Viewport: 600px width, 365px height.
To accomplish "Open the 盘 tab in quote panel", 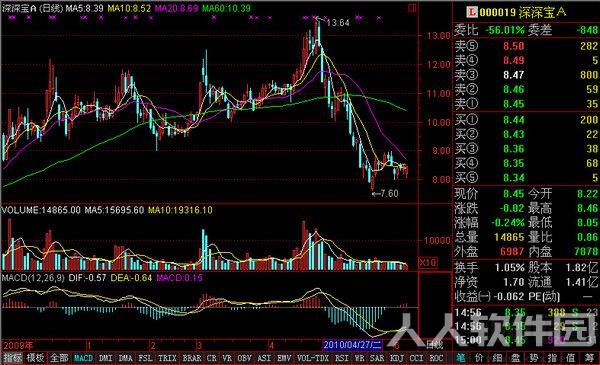I will click(x=515, y=358).
